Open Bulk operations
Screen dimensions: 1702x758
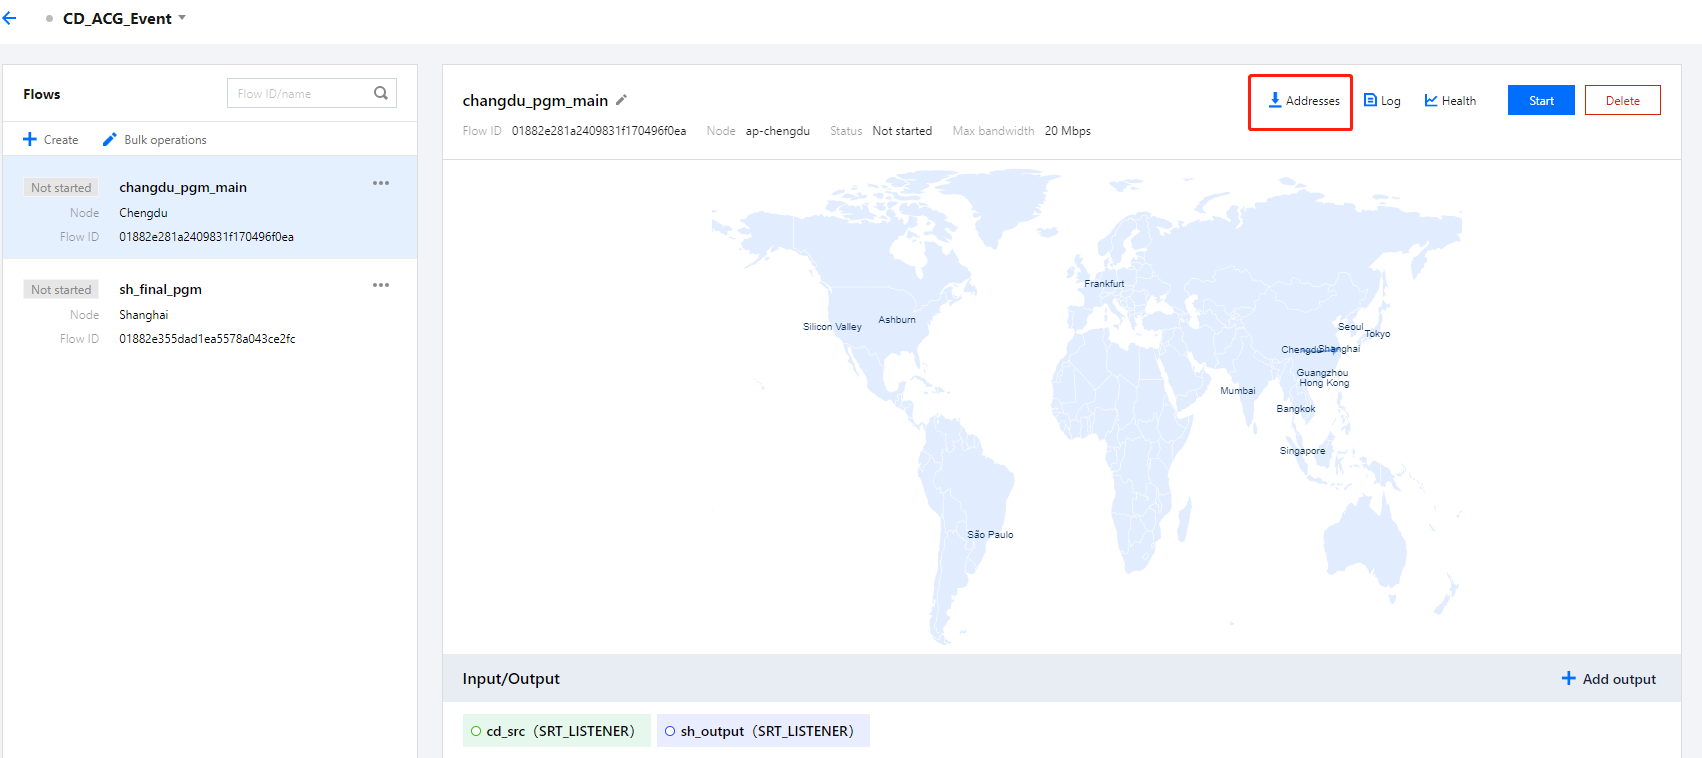(x=155, y=140)
